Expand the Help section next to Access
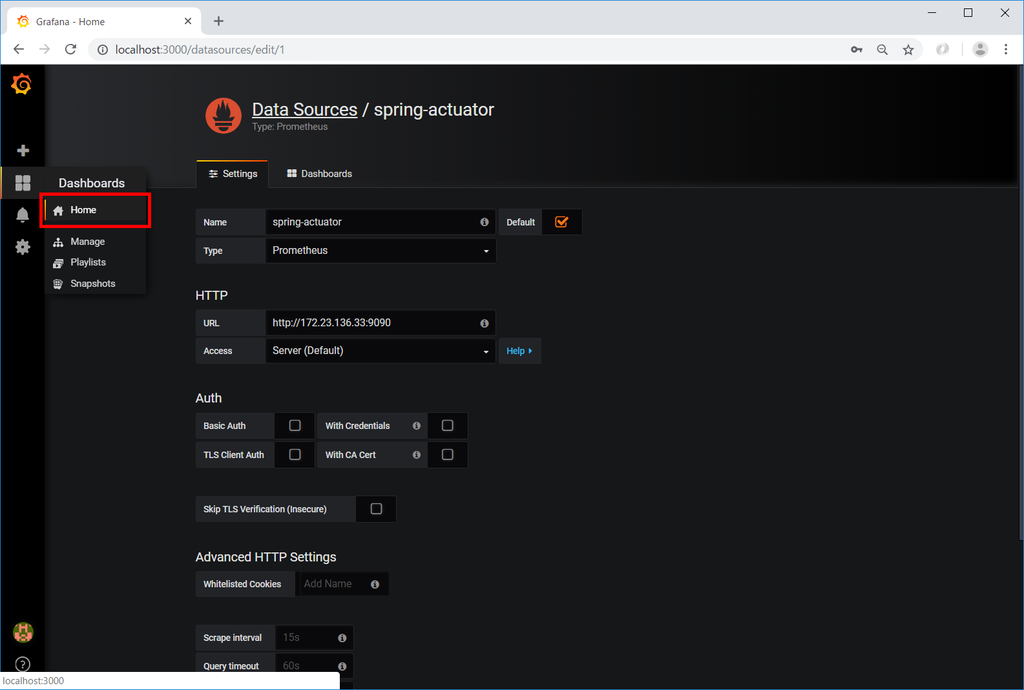 (x=519, y=351)
